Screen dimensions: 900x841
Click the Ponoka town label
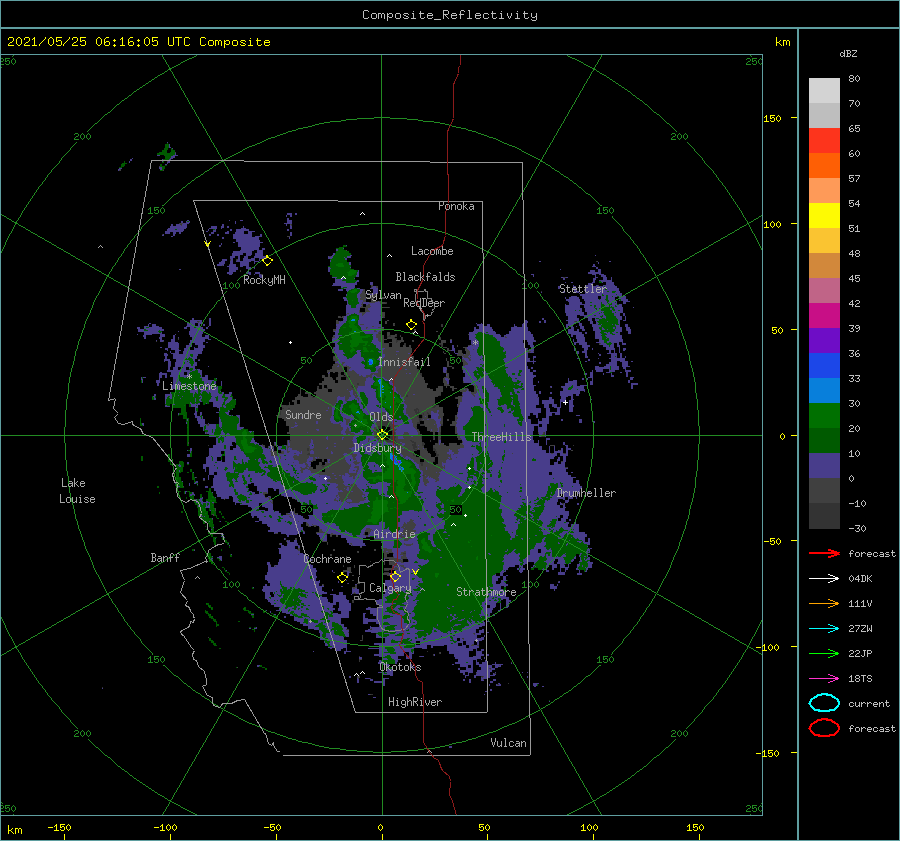456,206
